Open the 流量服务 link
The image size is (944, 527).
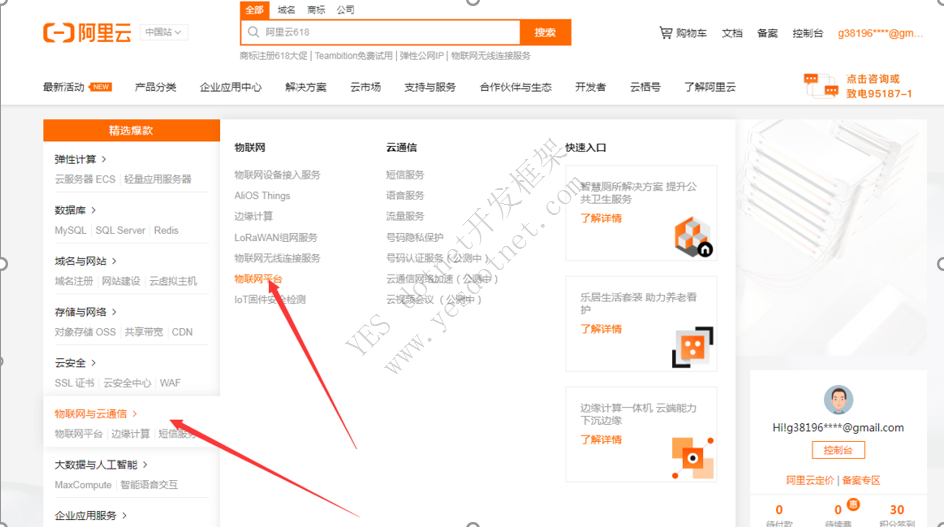pyautogui.click(x=405, y=216)
